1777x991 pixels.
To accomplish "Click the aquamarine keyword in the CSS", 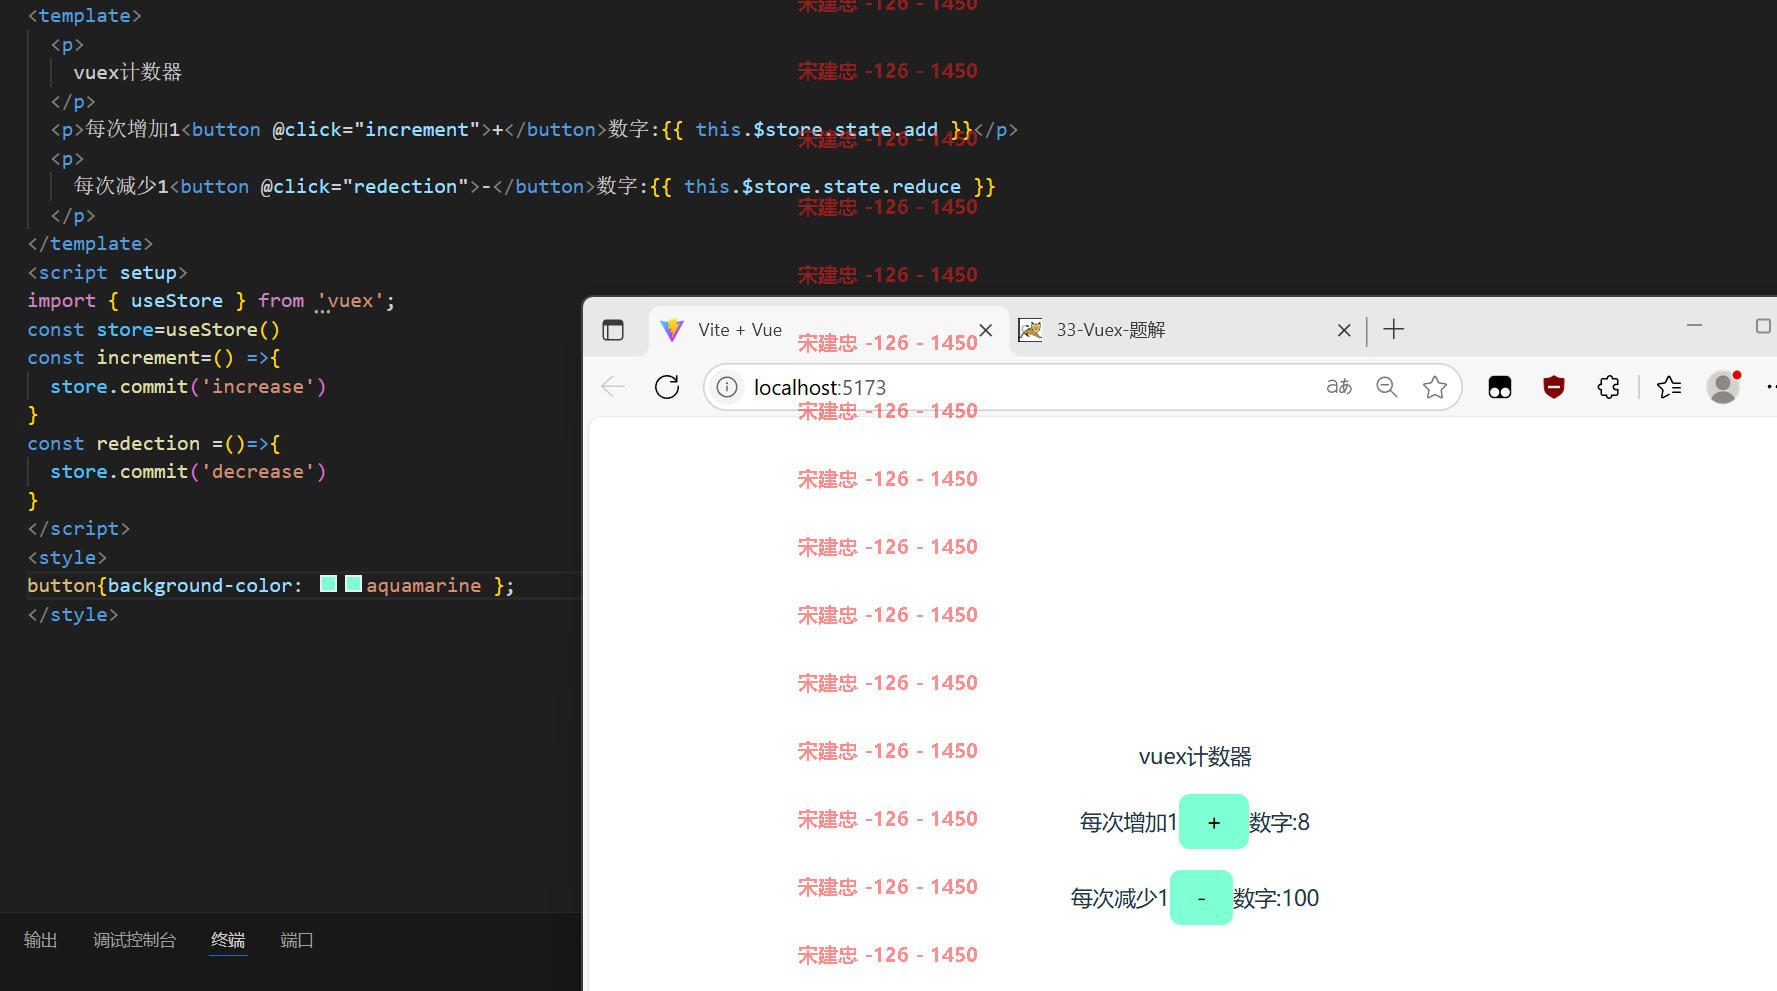I will coord(424,586).
